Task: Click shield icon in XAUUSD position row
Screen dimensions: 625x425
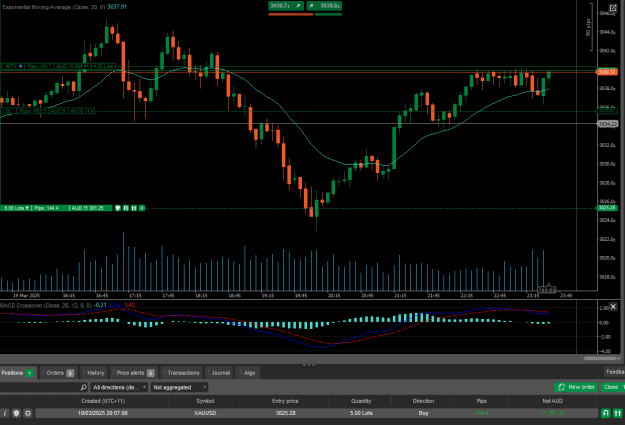Action: tap(16, 413)
